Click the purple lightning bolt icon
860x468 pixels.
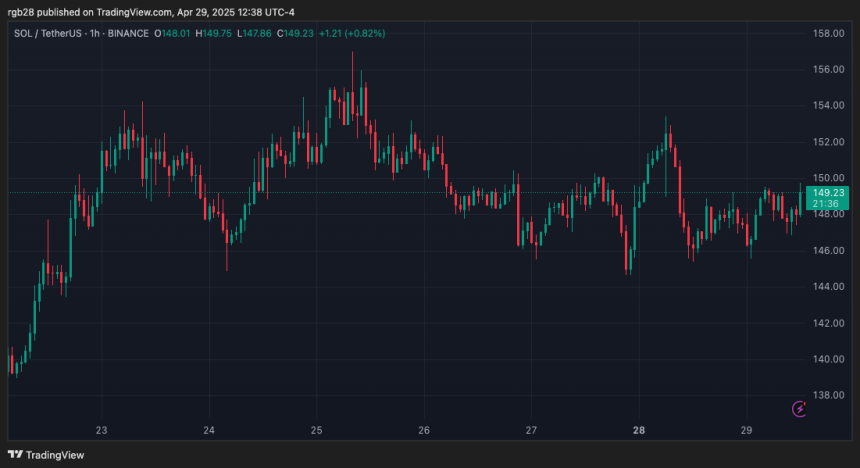799,408
